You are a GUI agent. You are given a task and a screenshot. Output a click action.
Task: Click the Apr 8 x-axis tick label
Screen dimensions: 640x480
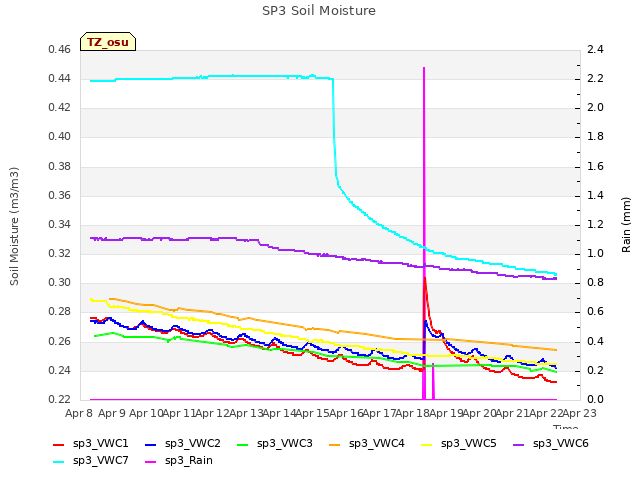[x=79, y=413]
